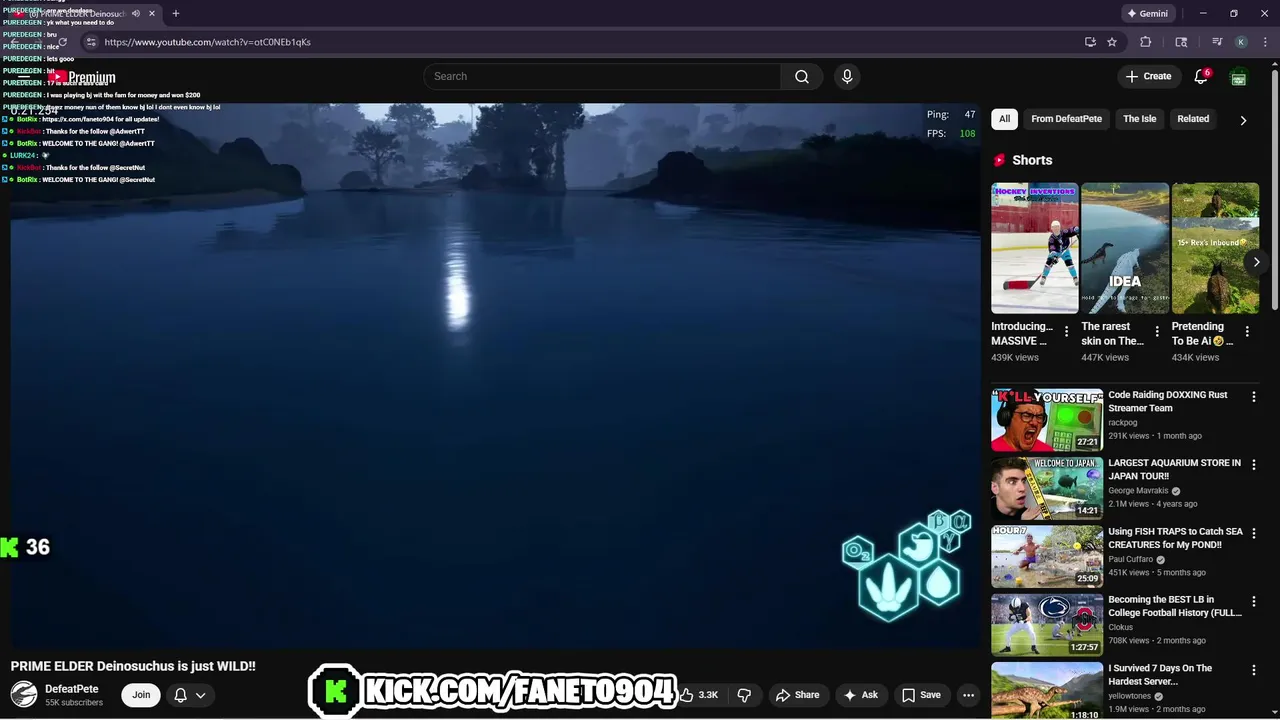Open the Gemini button in Chrome

coord(1147,14)
